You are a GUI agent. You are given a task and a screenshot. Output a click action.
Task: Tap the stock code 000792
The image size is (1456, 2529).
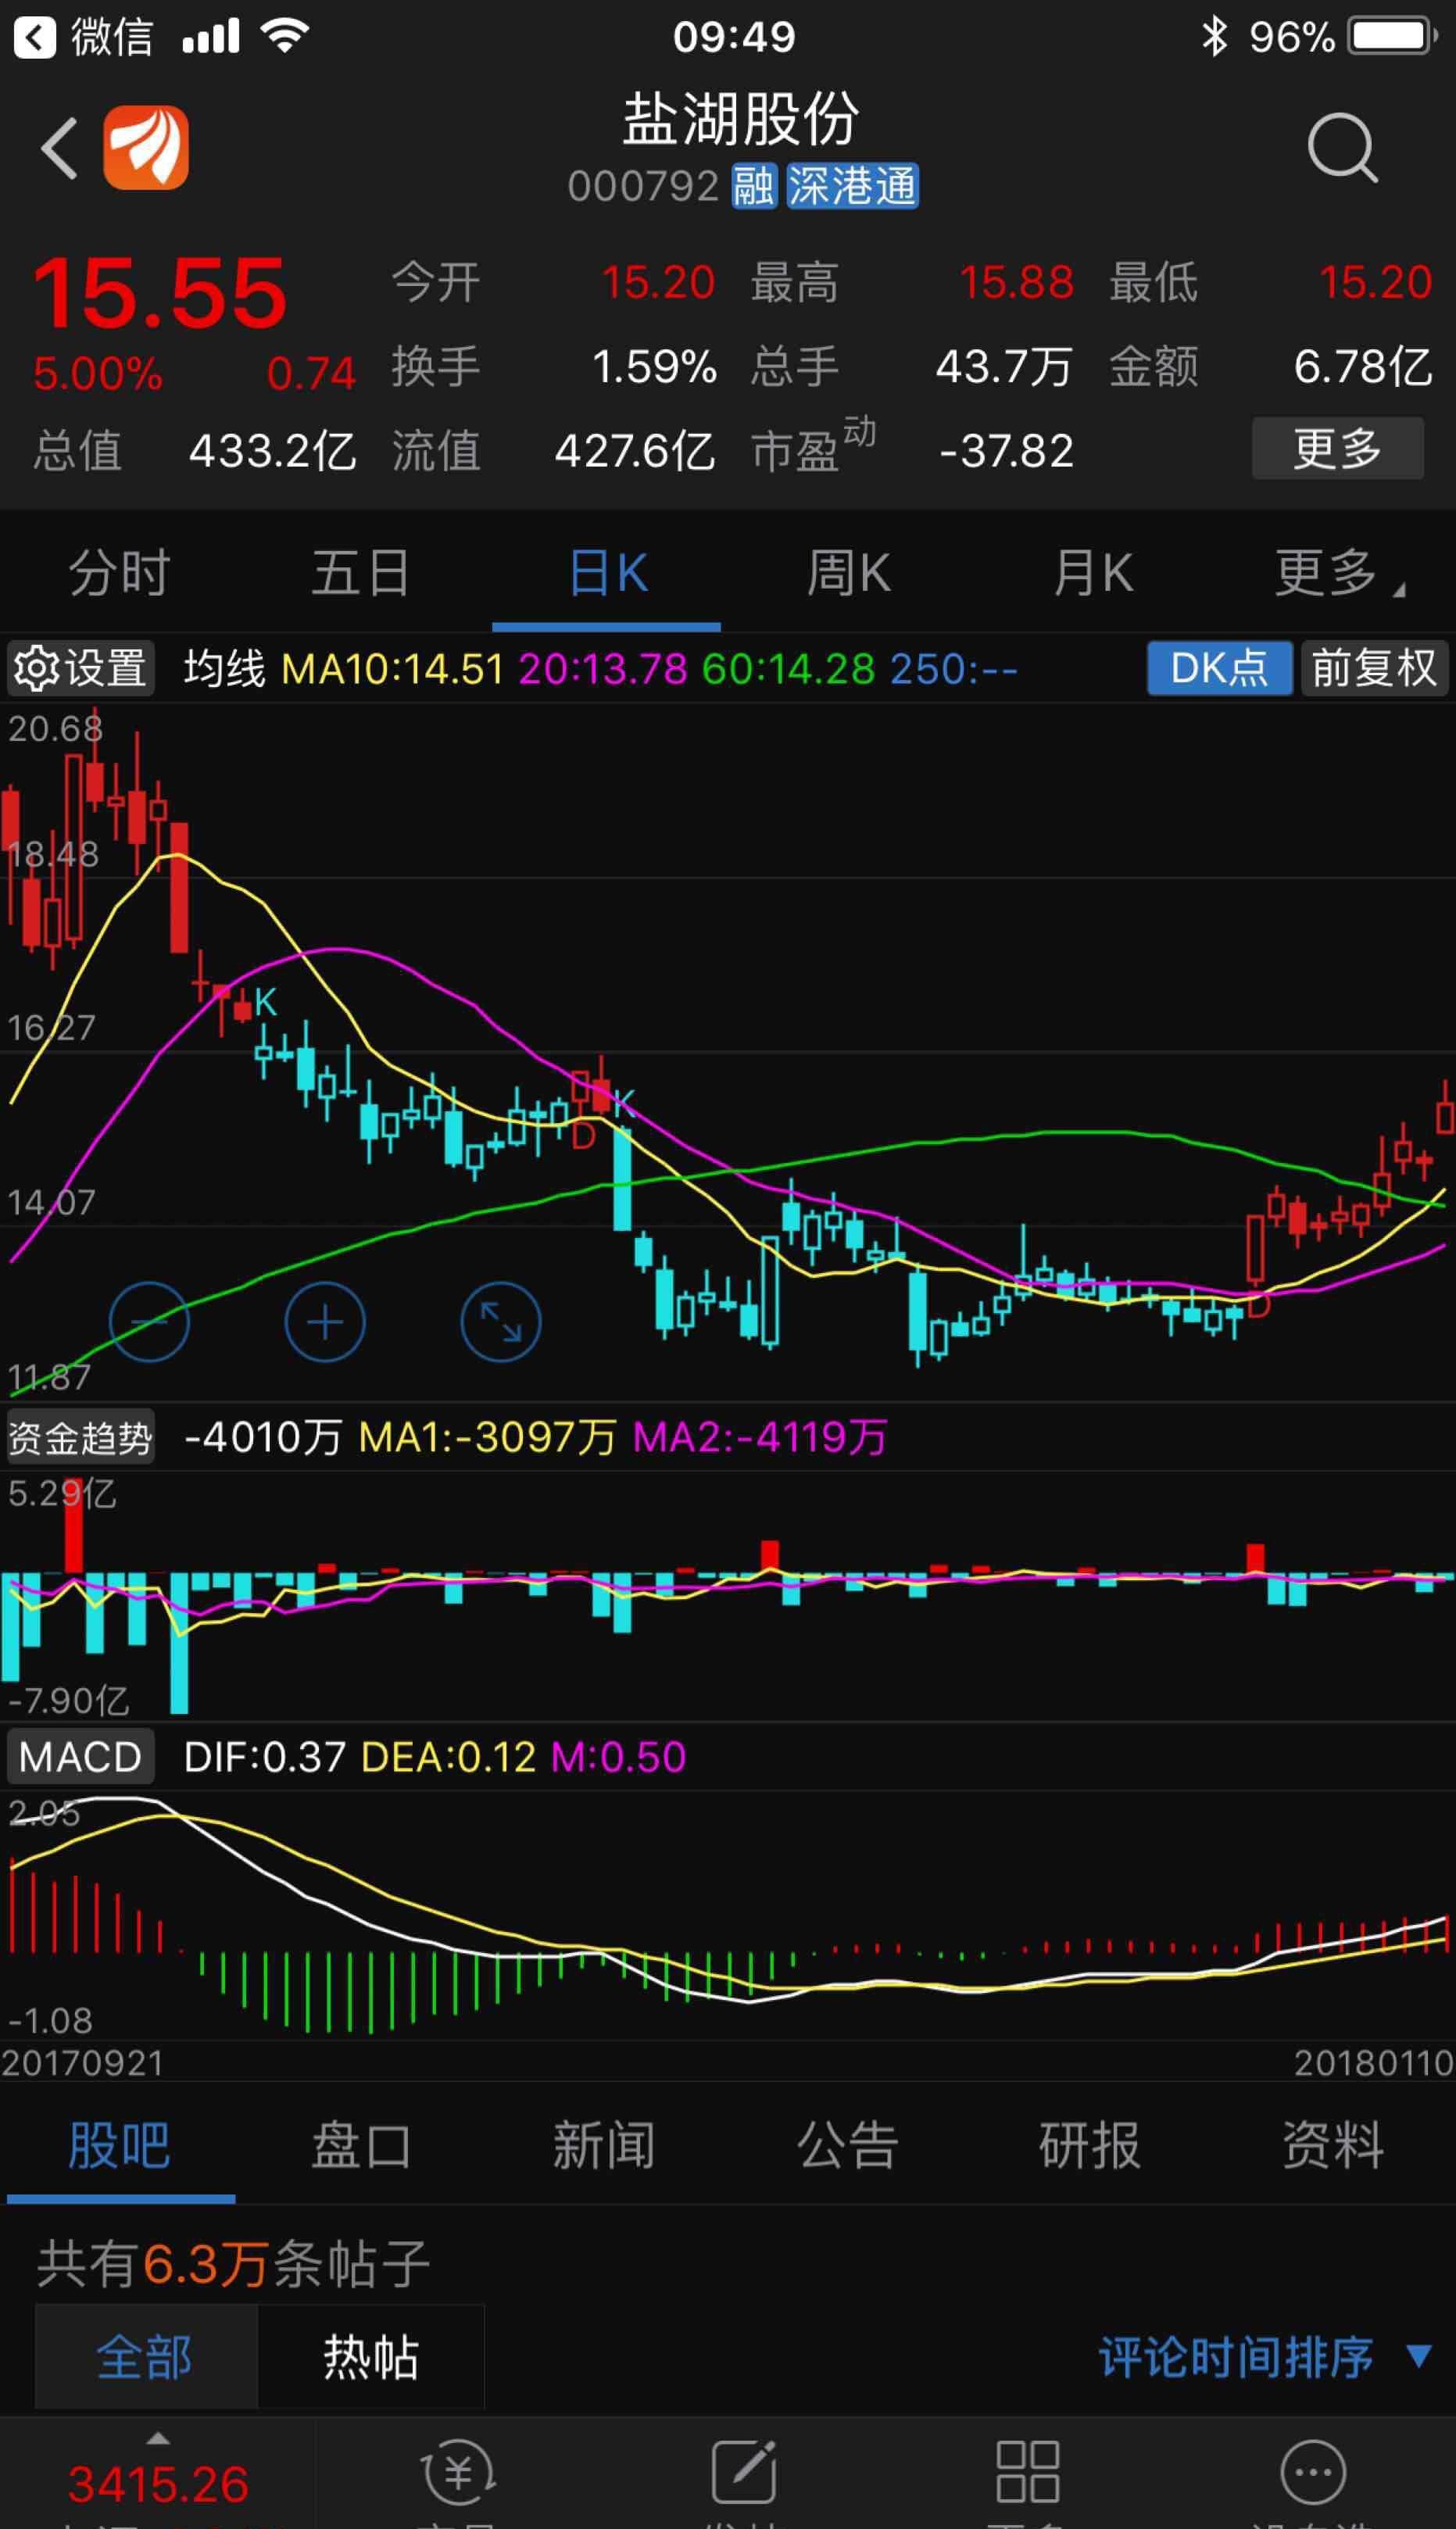[x=643, y=186]
